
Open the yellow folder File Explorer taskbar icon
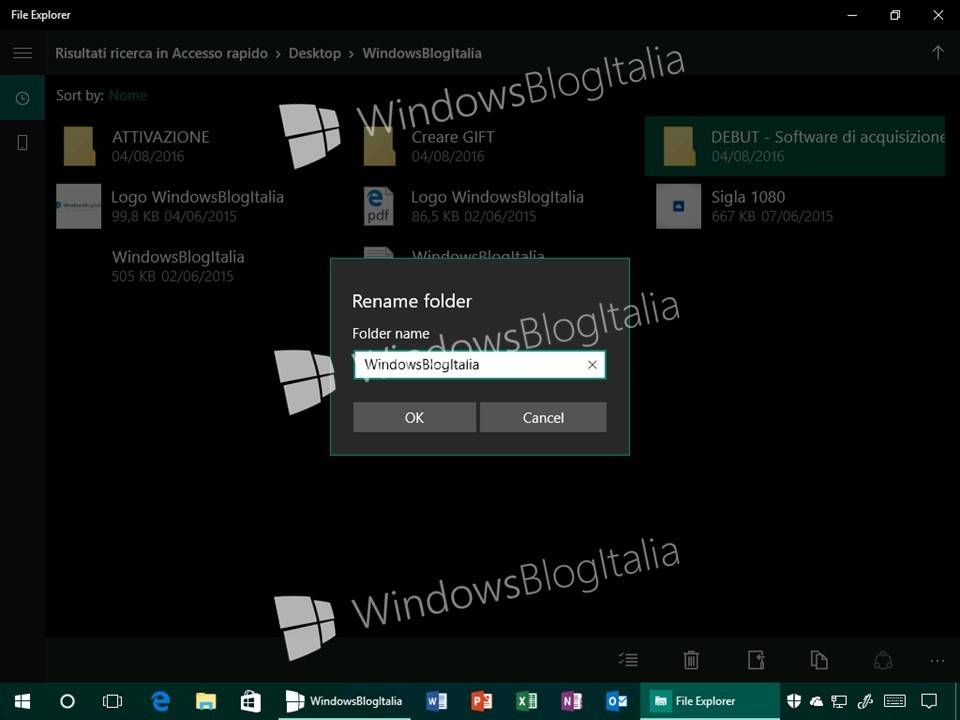206,701
